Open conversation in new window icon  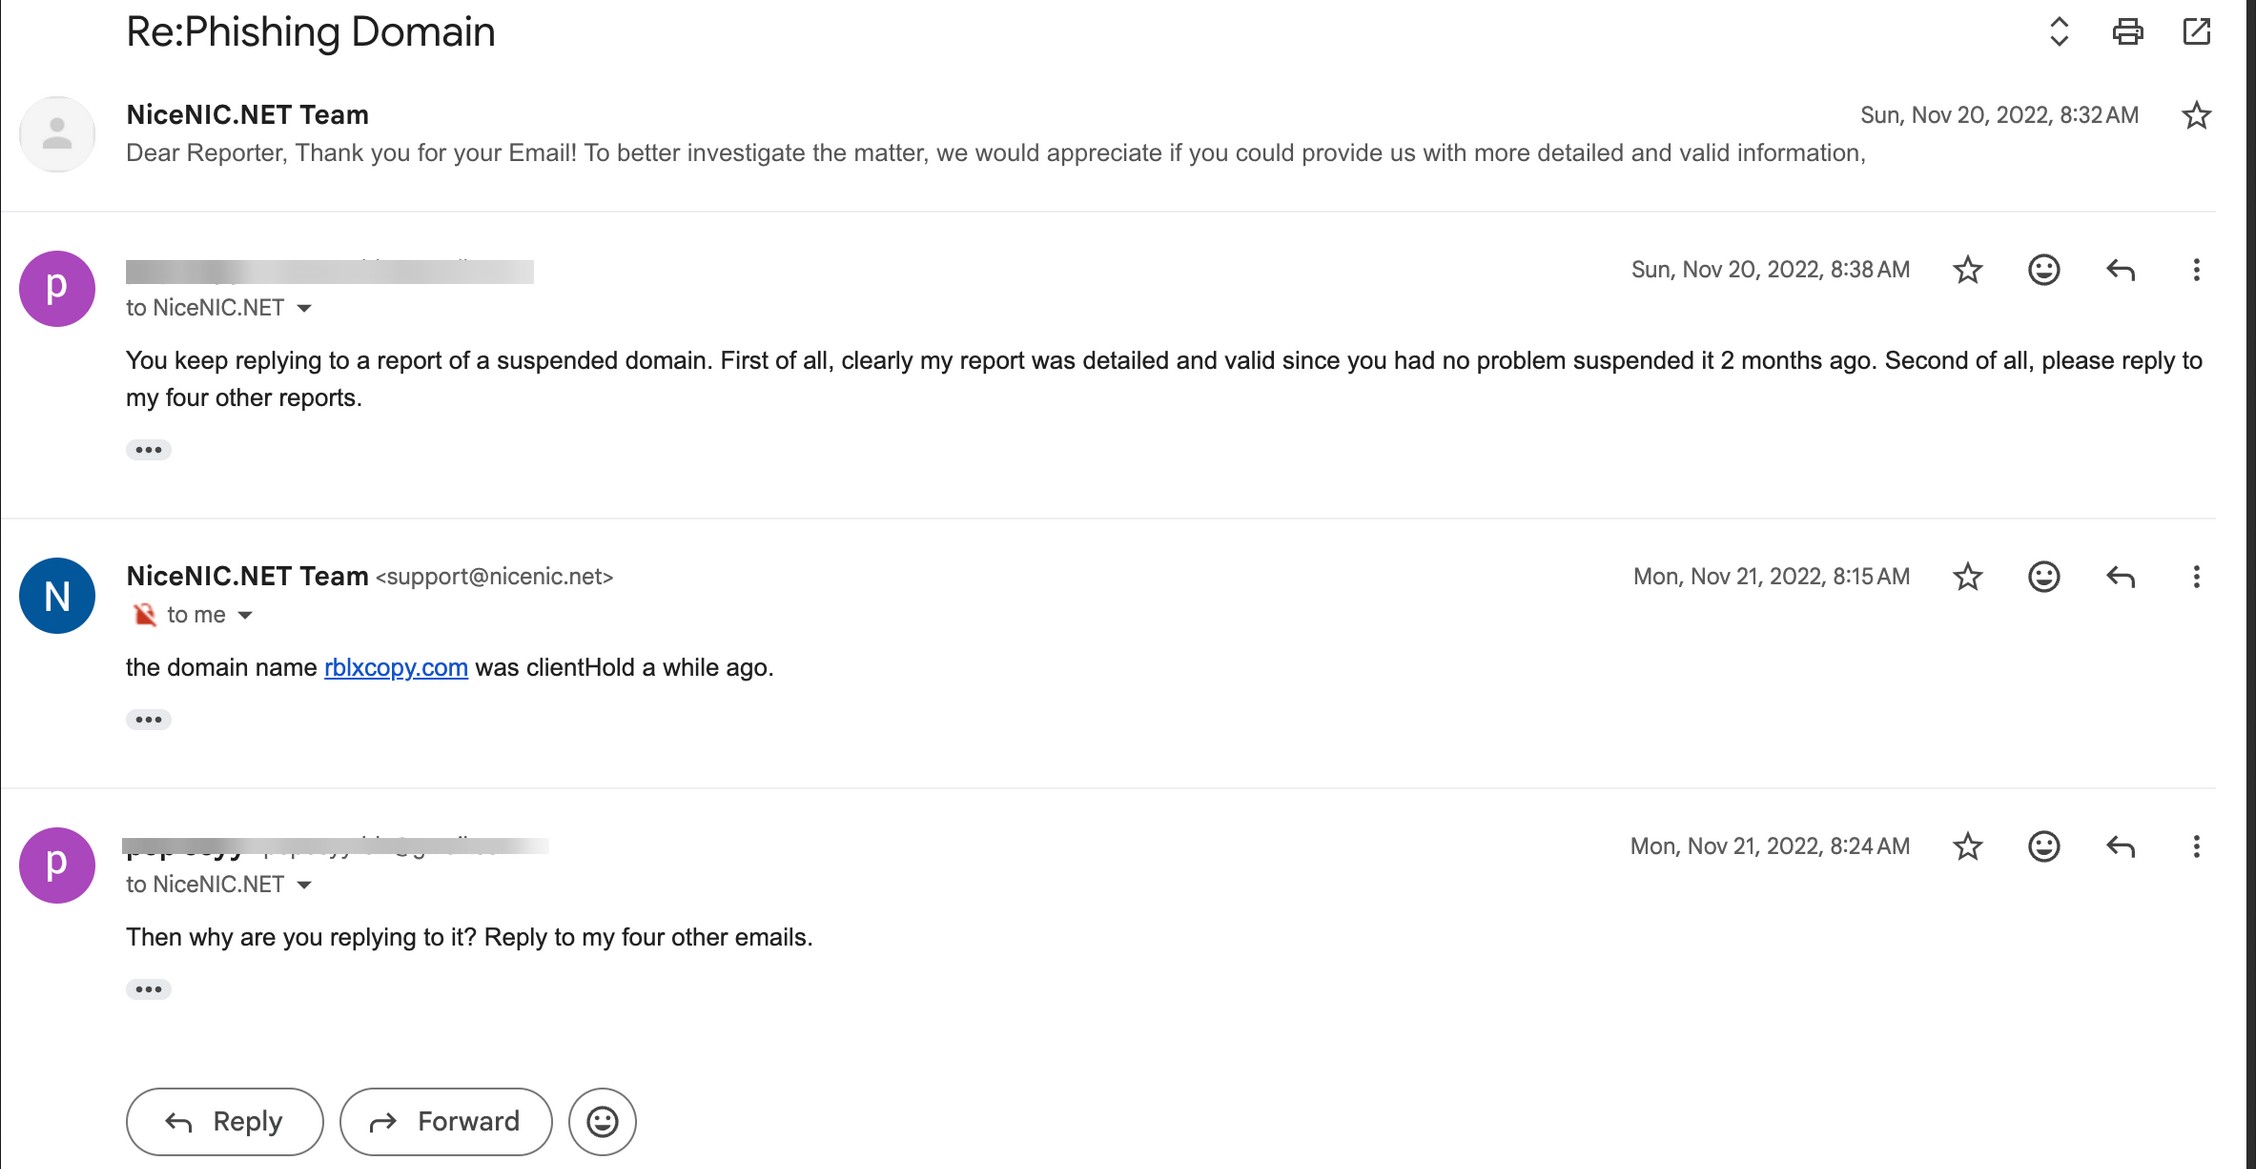pyautogui.click(x=2196, y=32)
